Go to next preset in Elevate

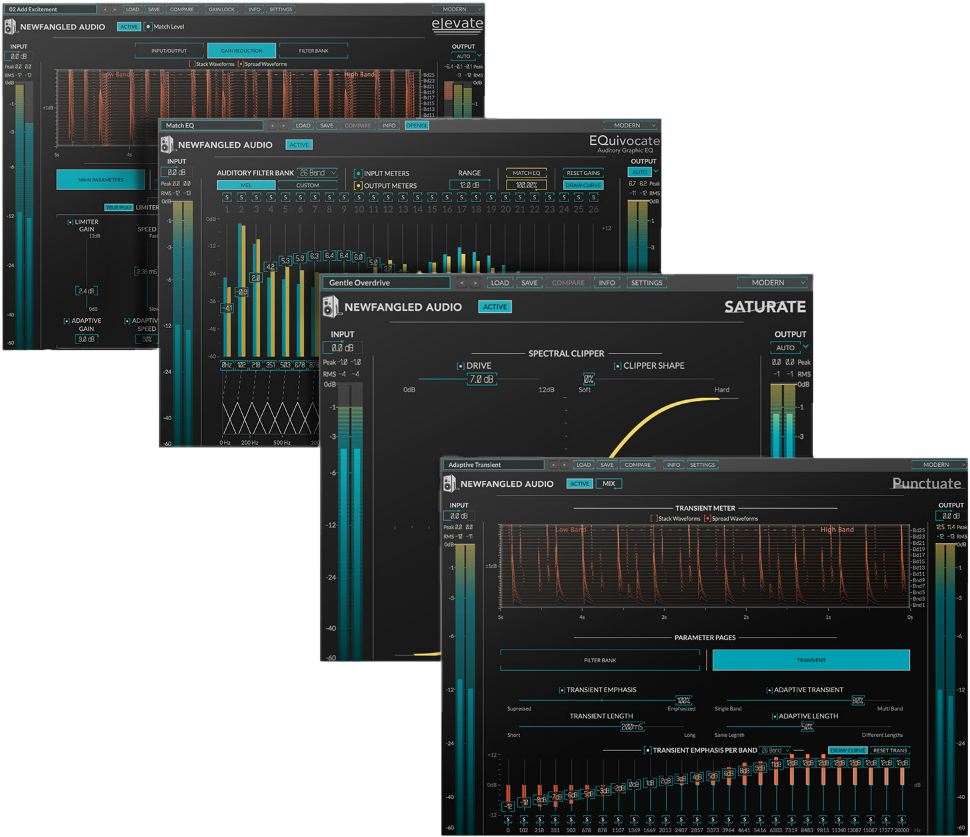pyautogui.click(x=114, y=9)
